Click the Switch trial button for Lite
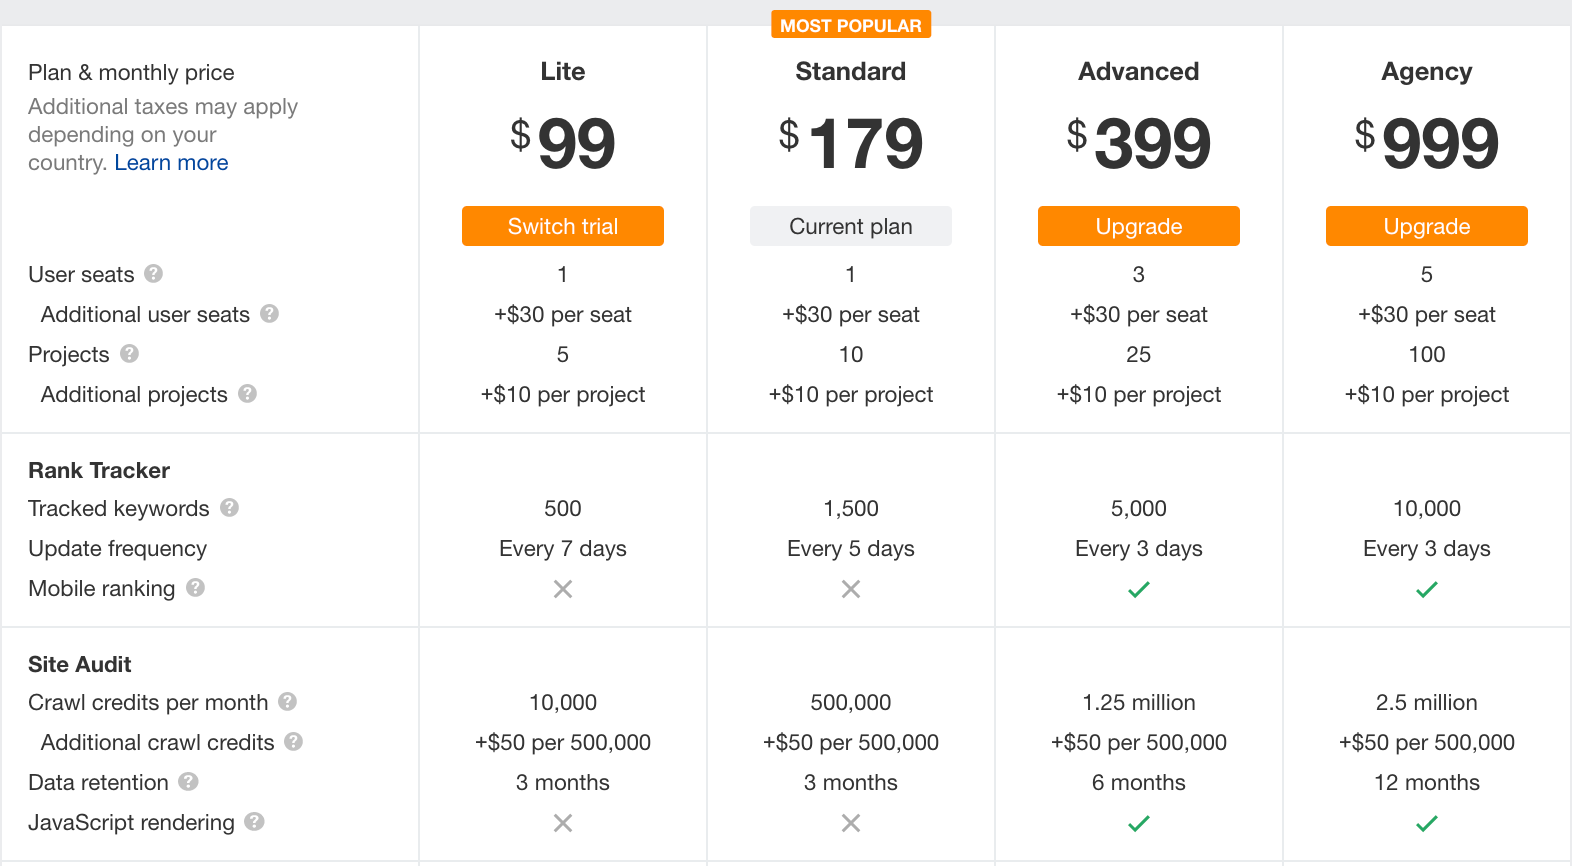Screen dimensions: 1572x866 pos(563,226)
